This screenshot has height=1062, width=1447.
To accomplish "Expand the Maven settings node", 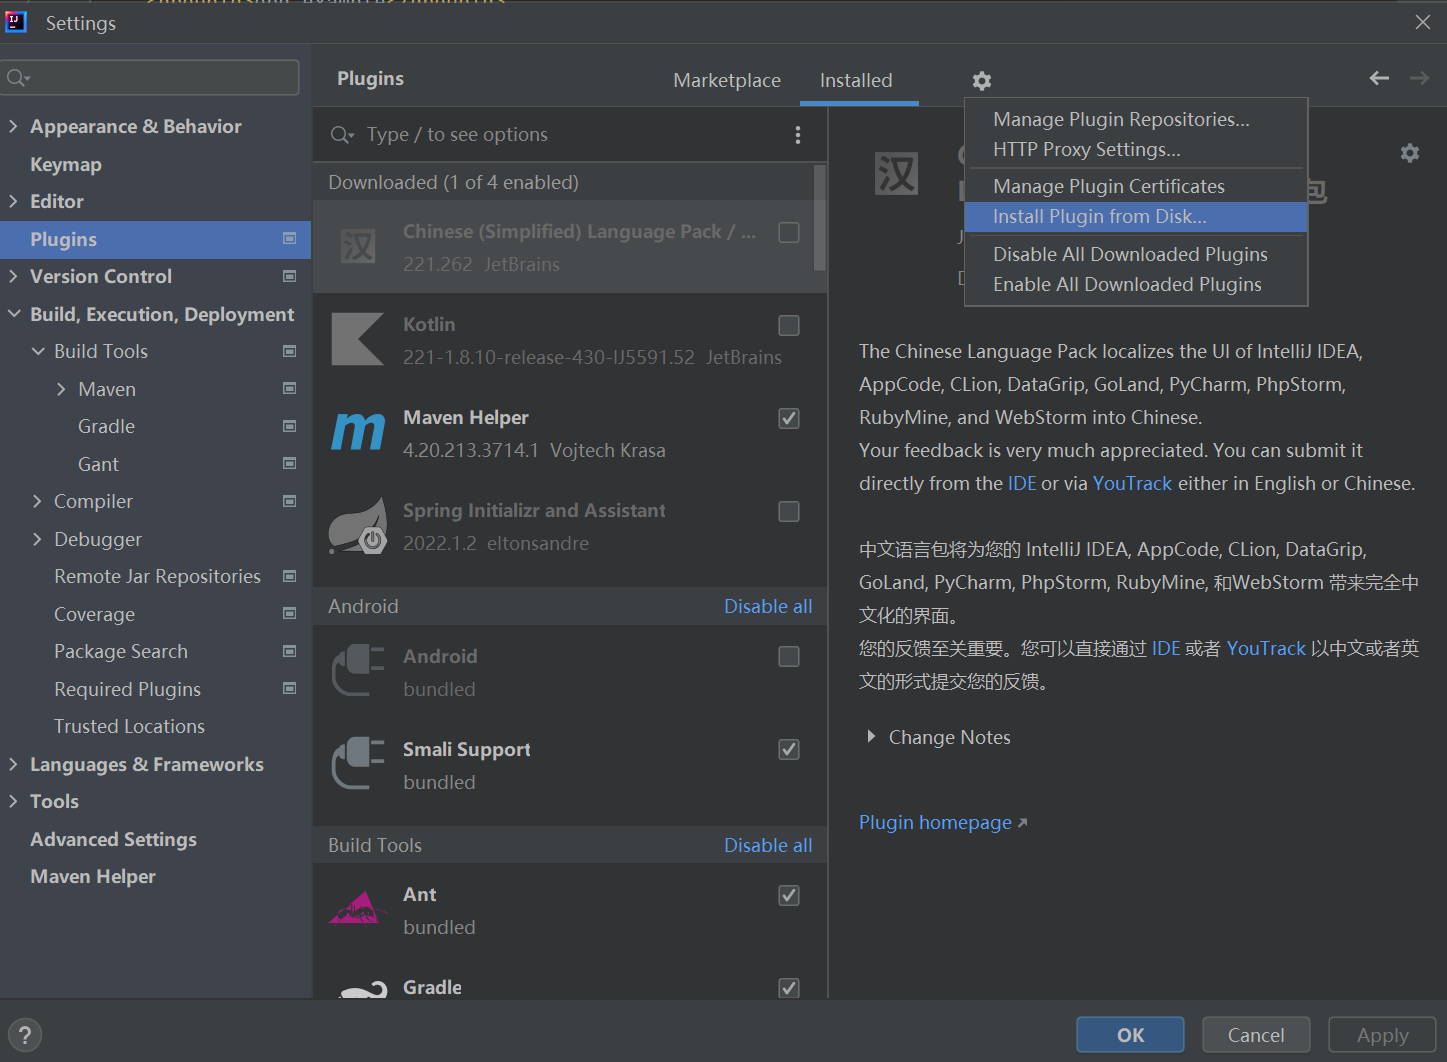I will pyautogui.click(x=62, y=389).
